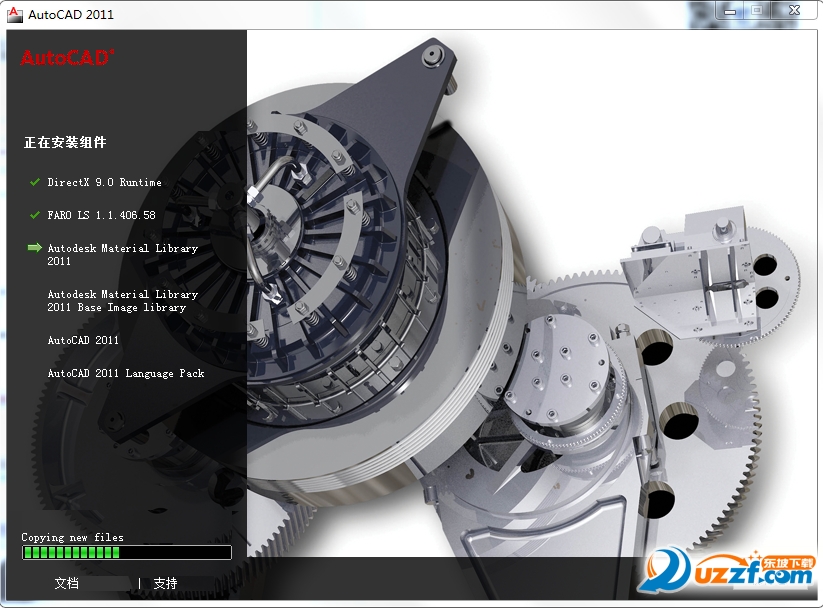Select the 'FARO LS 1.1.406.58' text

click(101, 215)
